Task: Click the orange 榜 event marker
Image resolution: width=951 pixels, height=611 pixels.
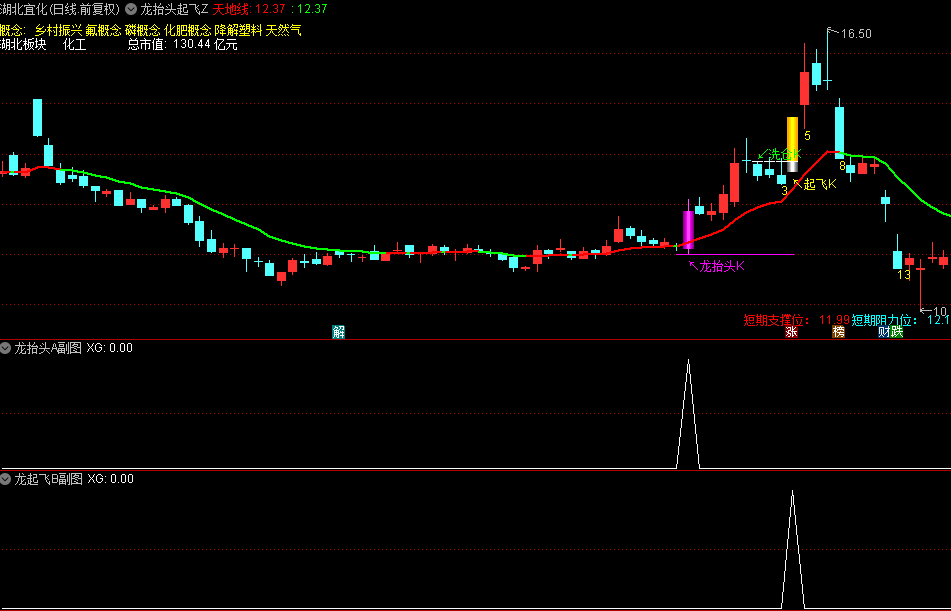Action: 838,331
